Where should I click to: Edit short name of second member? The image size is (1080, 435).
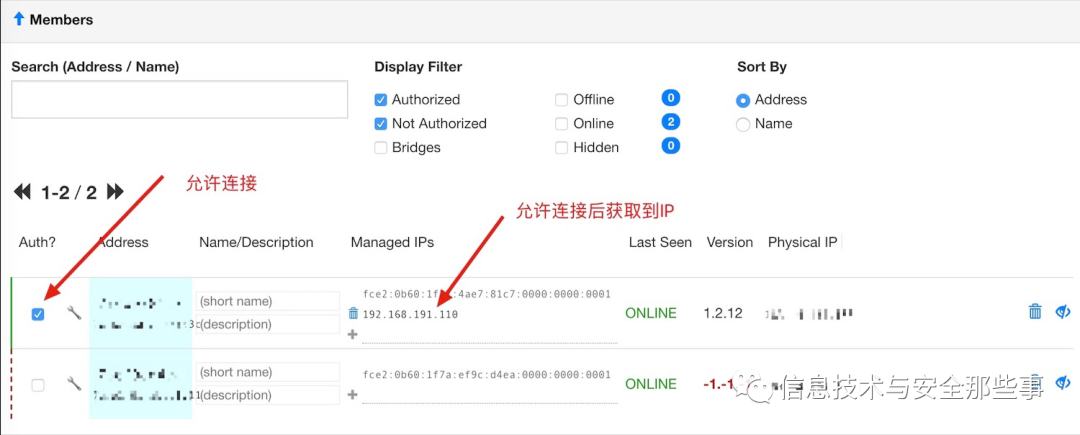click(268, 372)
